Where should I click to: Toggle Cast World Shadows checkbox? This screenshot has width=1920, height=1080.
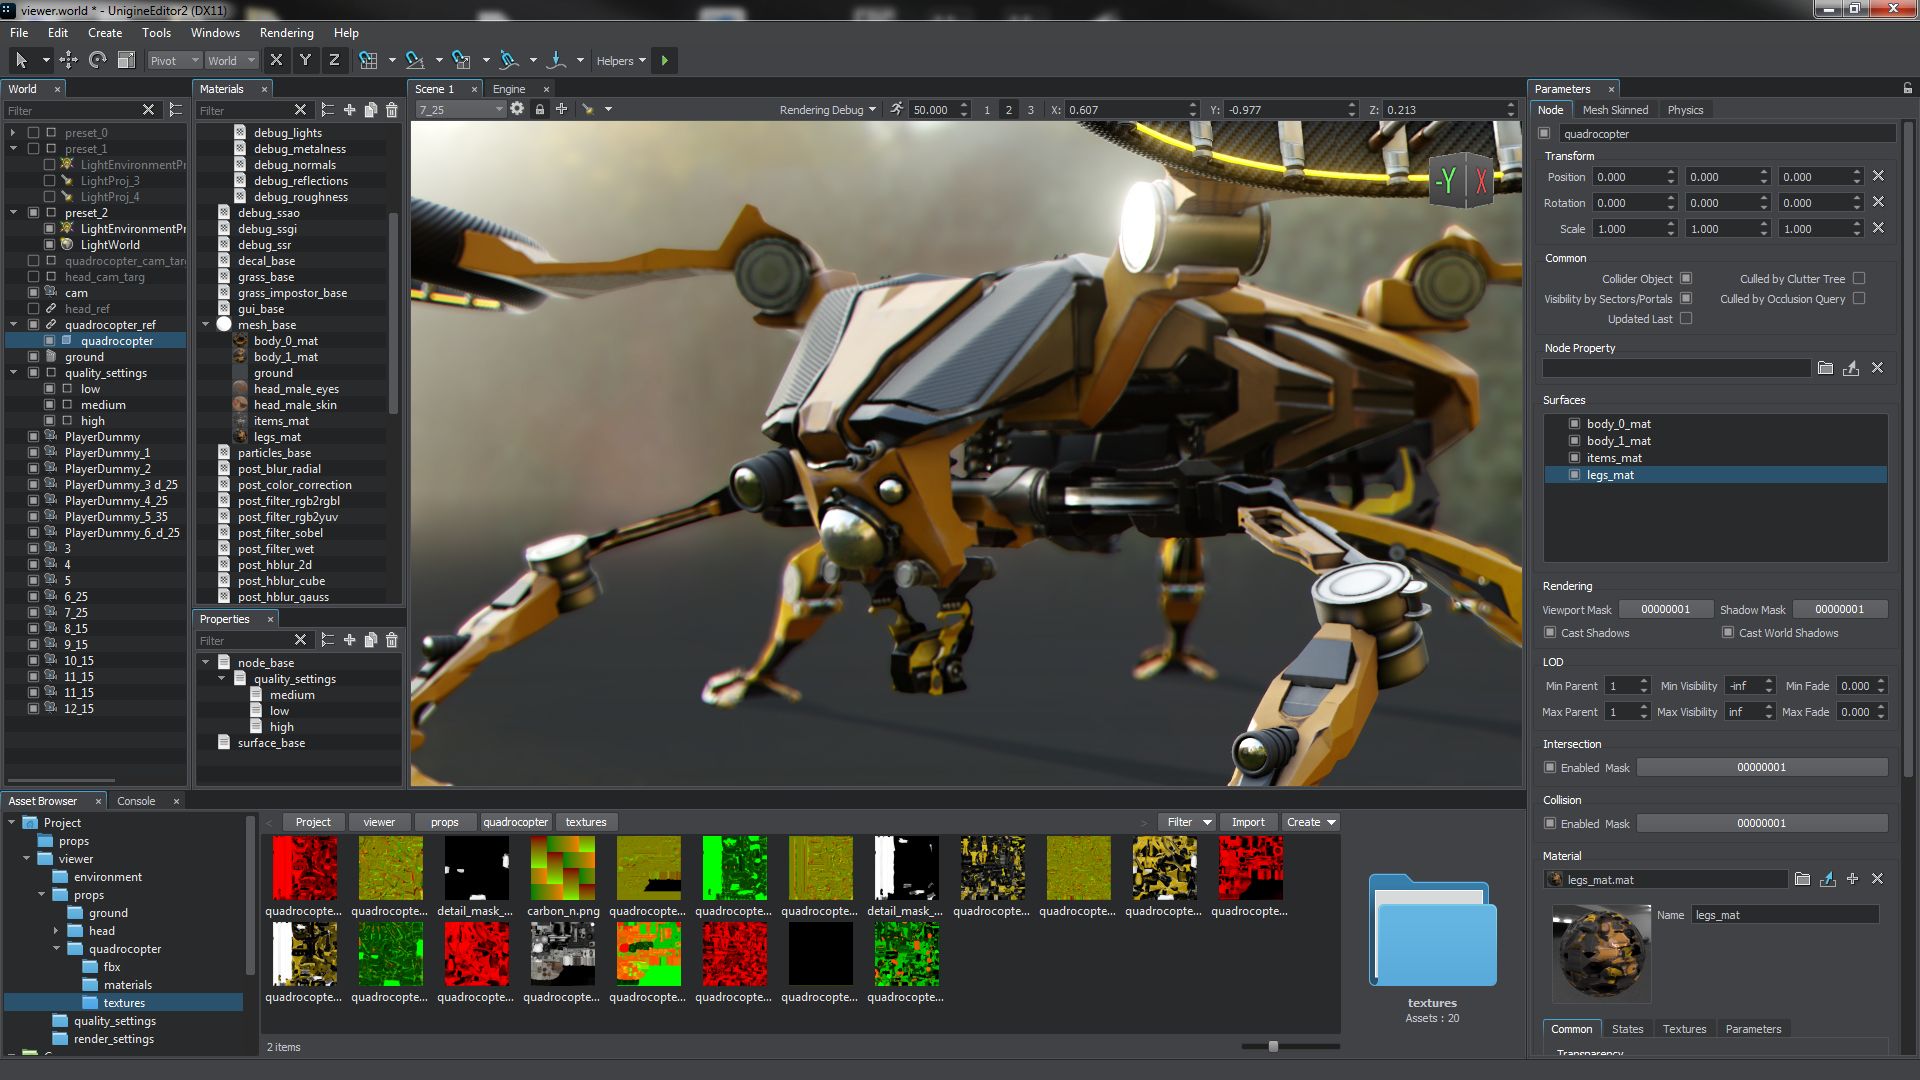tap(1727, 633)
